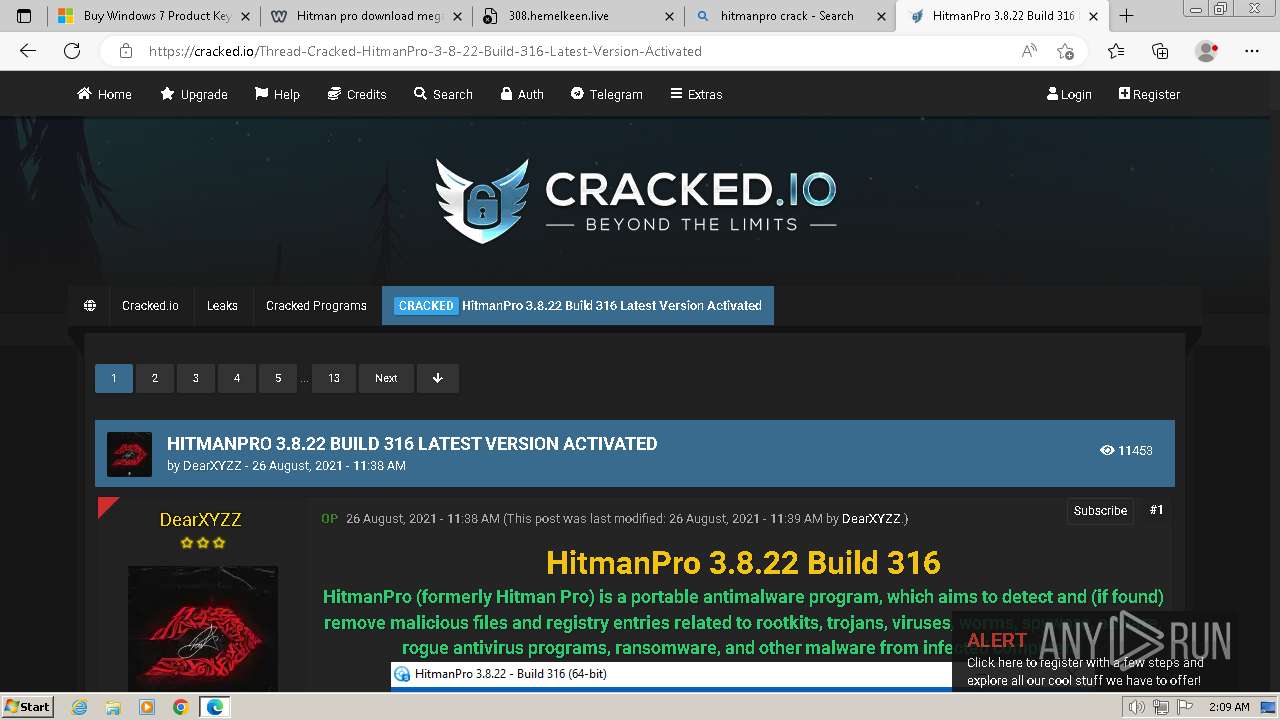
Task: Open the Leaks breadcrumb link
Action: 222,306
